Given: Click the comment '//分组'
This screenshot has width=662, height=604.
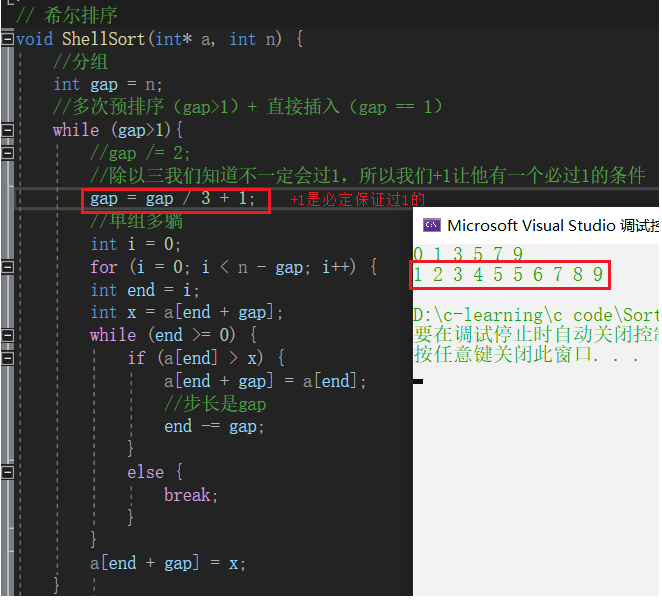Looking at the screenshot, I should [x=80, y=62].
